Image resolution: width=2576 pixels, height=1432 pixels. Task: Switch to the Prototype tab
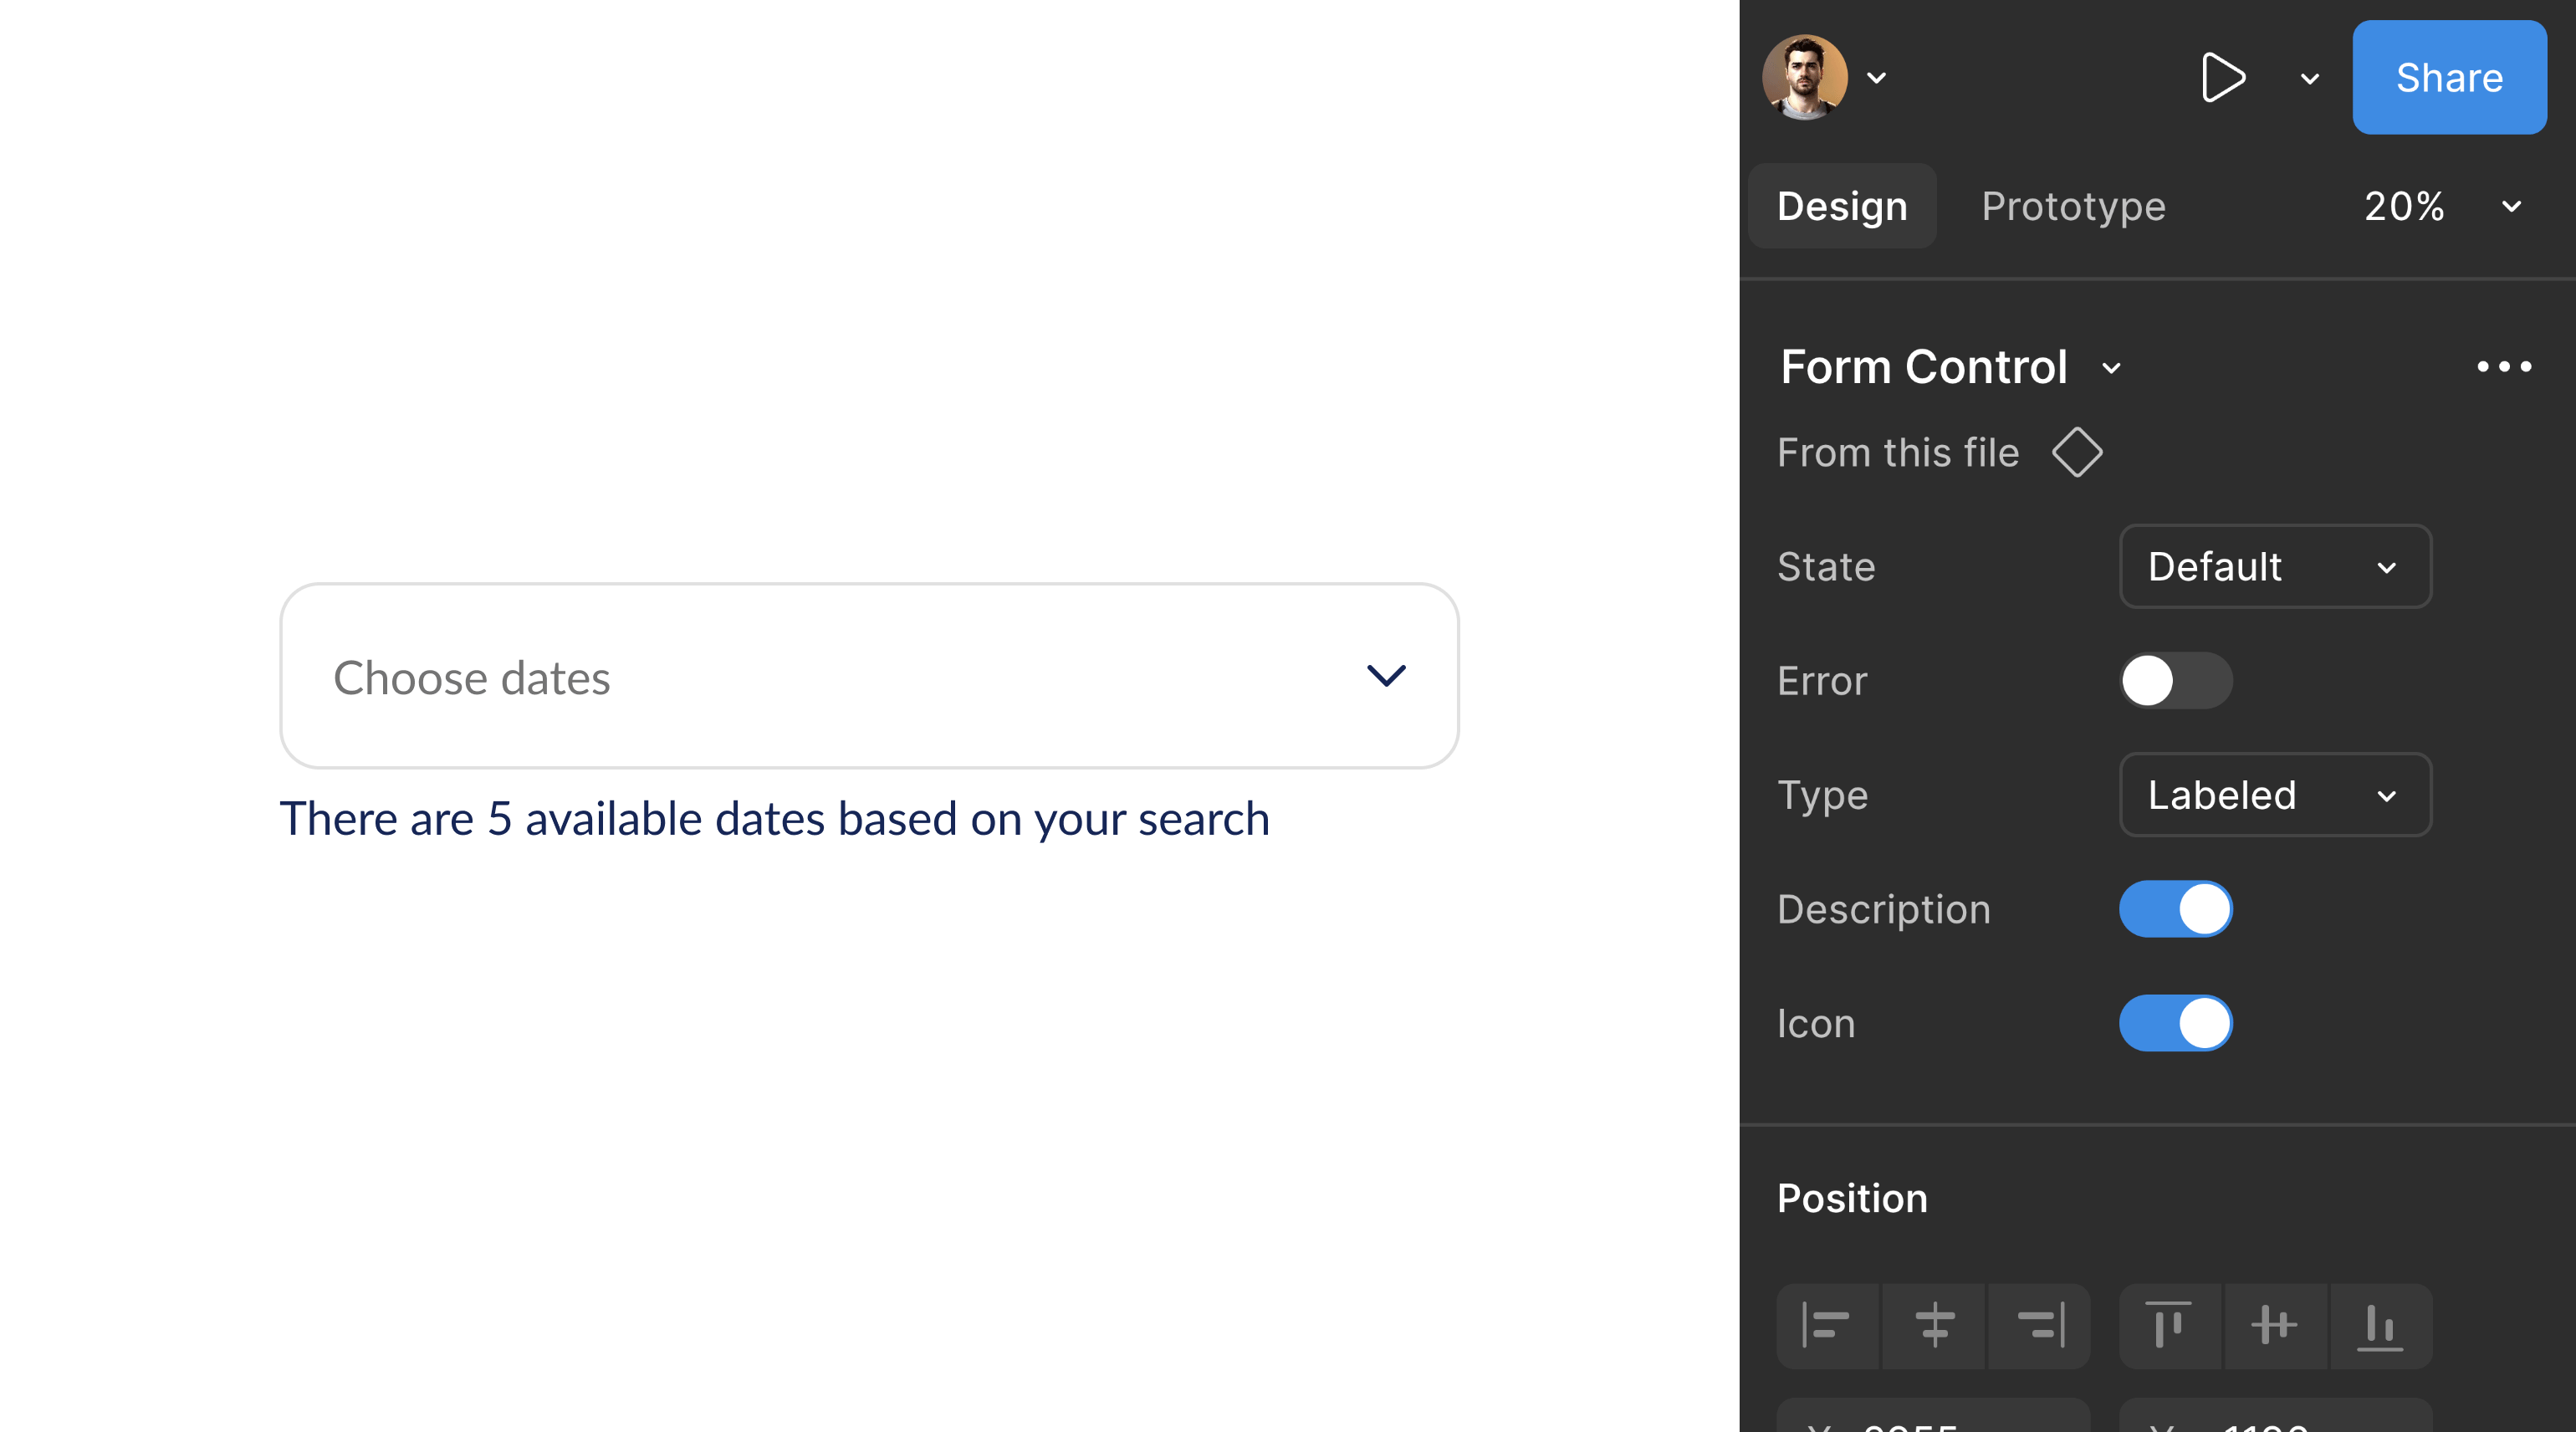pyautogui.click(x=2073, y=207)
